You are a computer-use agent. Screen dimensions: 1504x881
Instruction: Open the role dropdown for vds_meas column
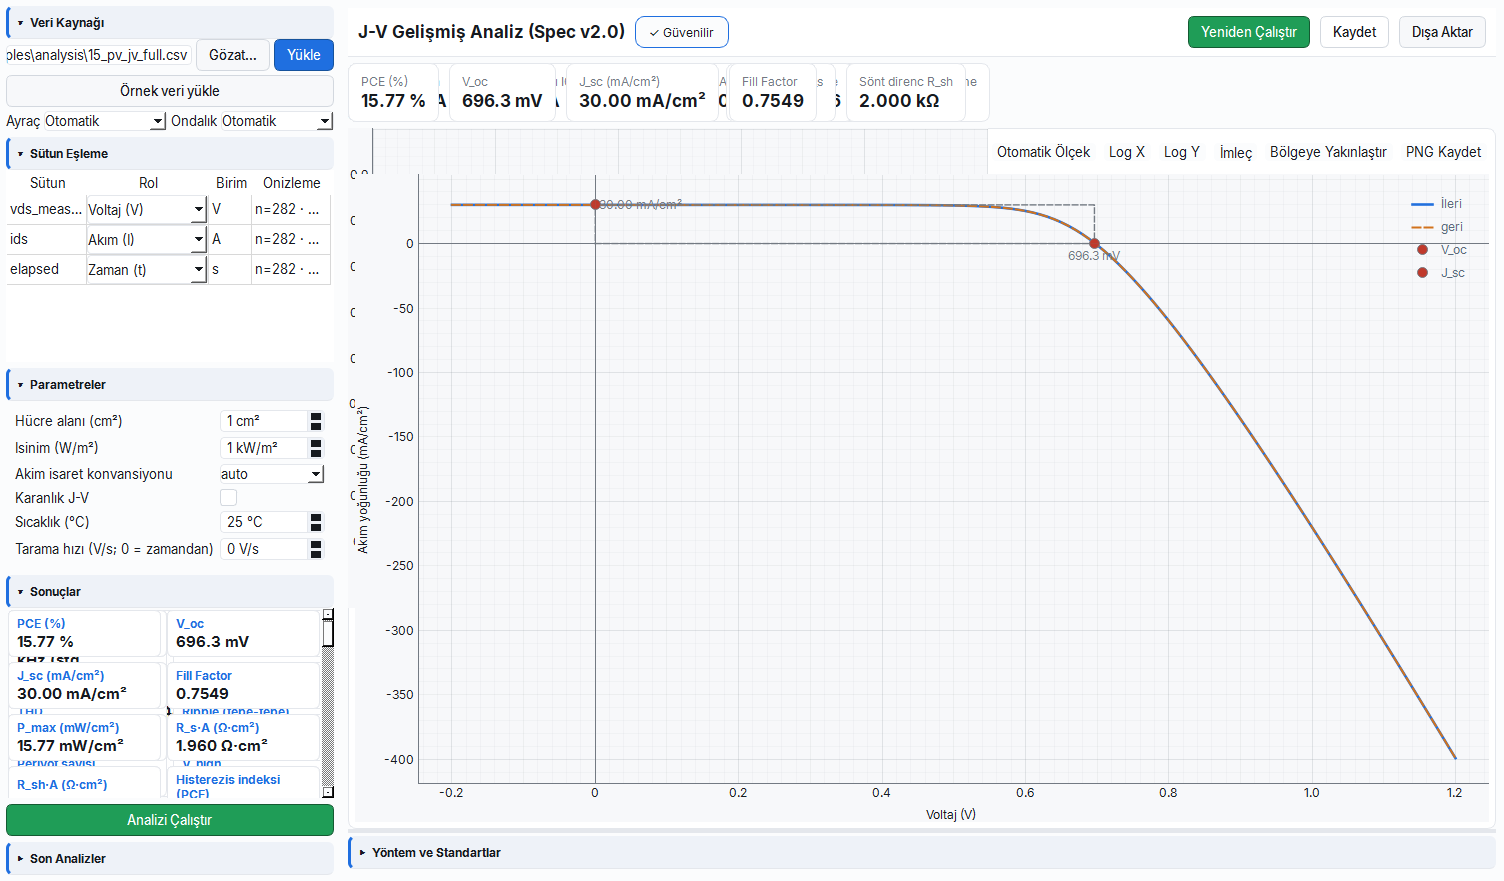pyautogui.click(x=146, y=209)
